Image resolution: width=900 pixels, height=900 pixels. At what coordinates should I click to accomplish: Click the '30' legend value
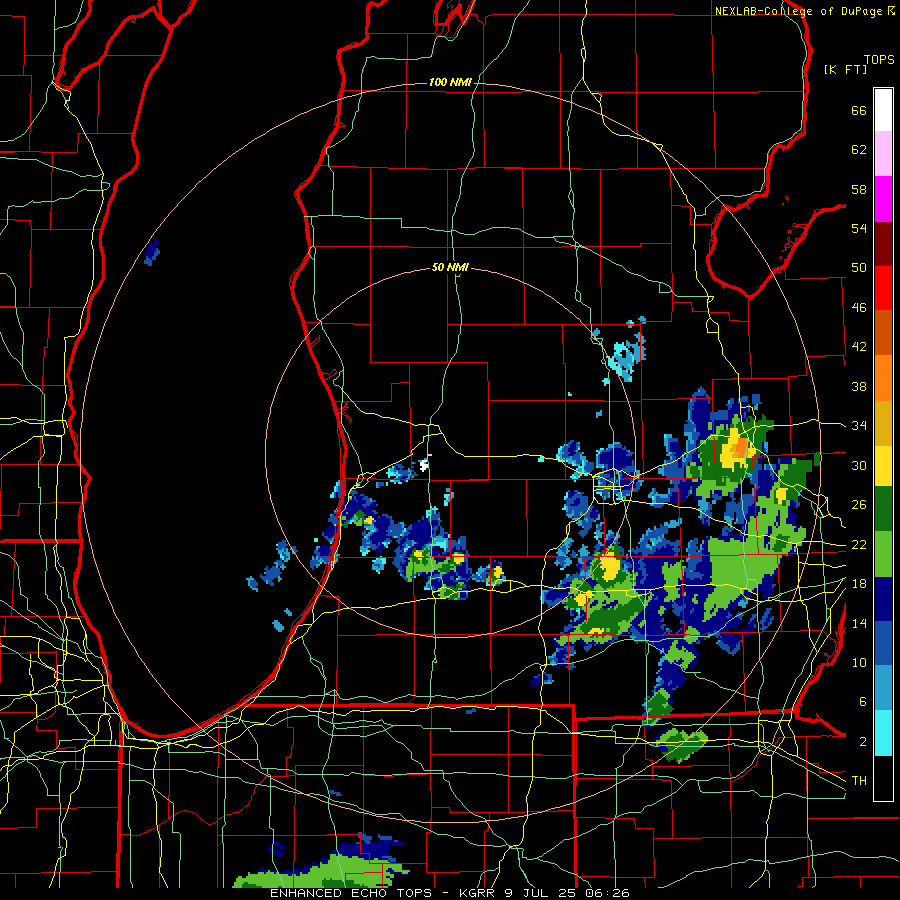(859, 465)
